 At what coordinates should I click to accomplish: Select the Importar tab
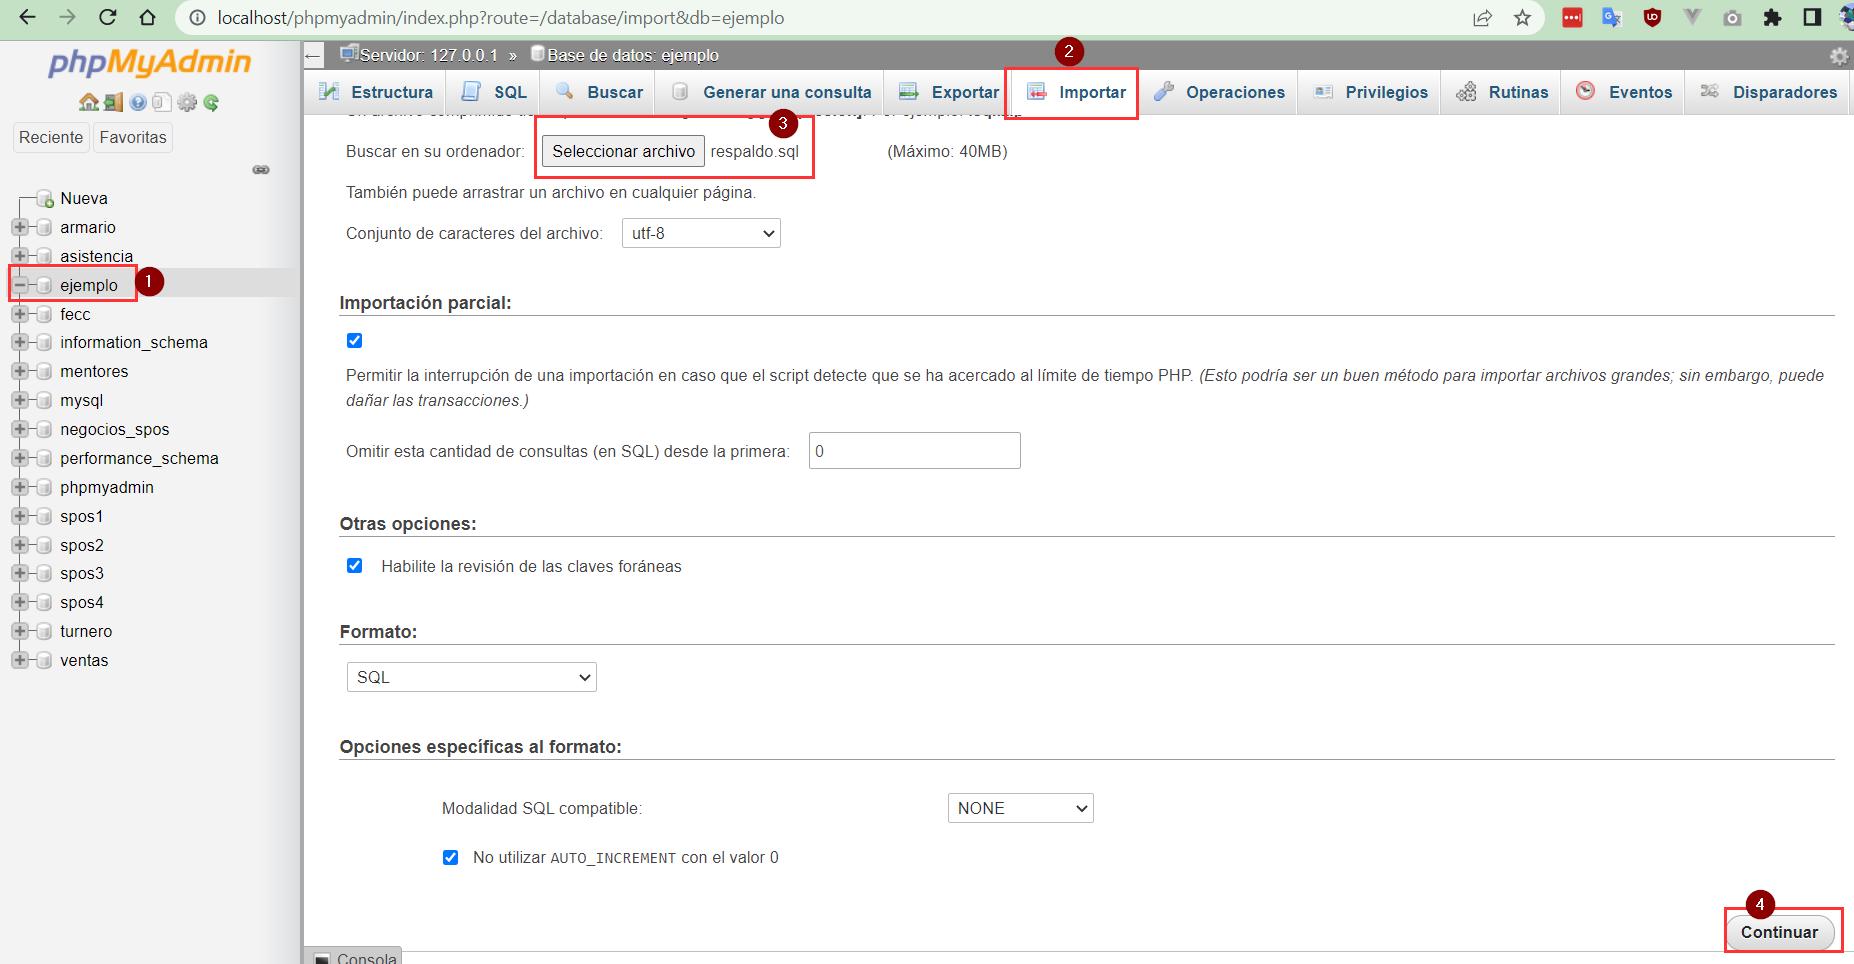pyautogui.click(x=1076, y=92)
